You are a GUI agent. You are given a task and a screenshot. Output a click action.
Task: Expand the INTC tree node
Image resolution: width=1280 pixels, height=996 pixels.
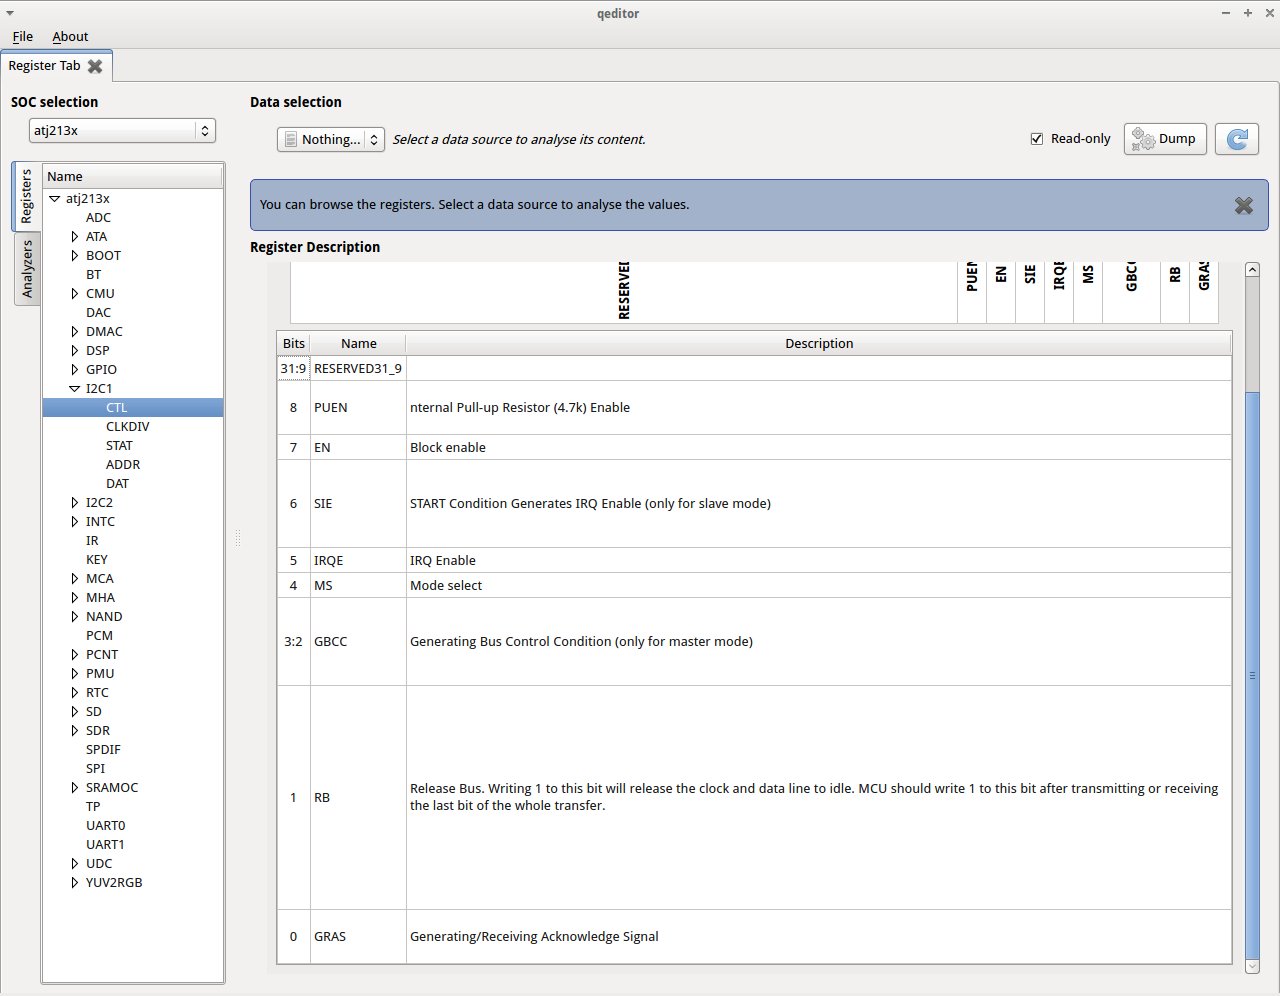(75, 522)
